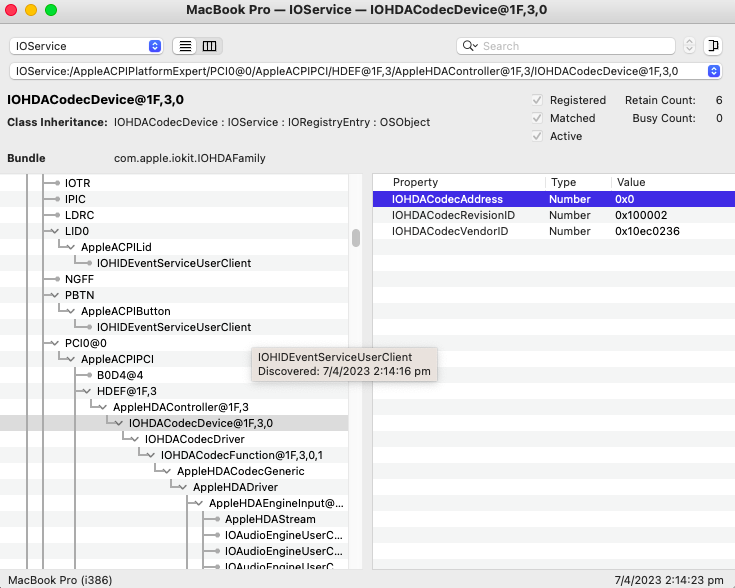
Task: Click the bundle name com.apple.iokit.IOHDAFamily
Action: pyautogui.click(x=189, y=158)
